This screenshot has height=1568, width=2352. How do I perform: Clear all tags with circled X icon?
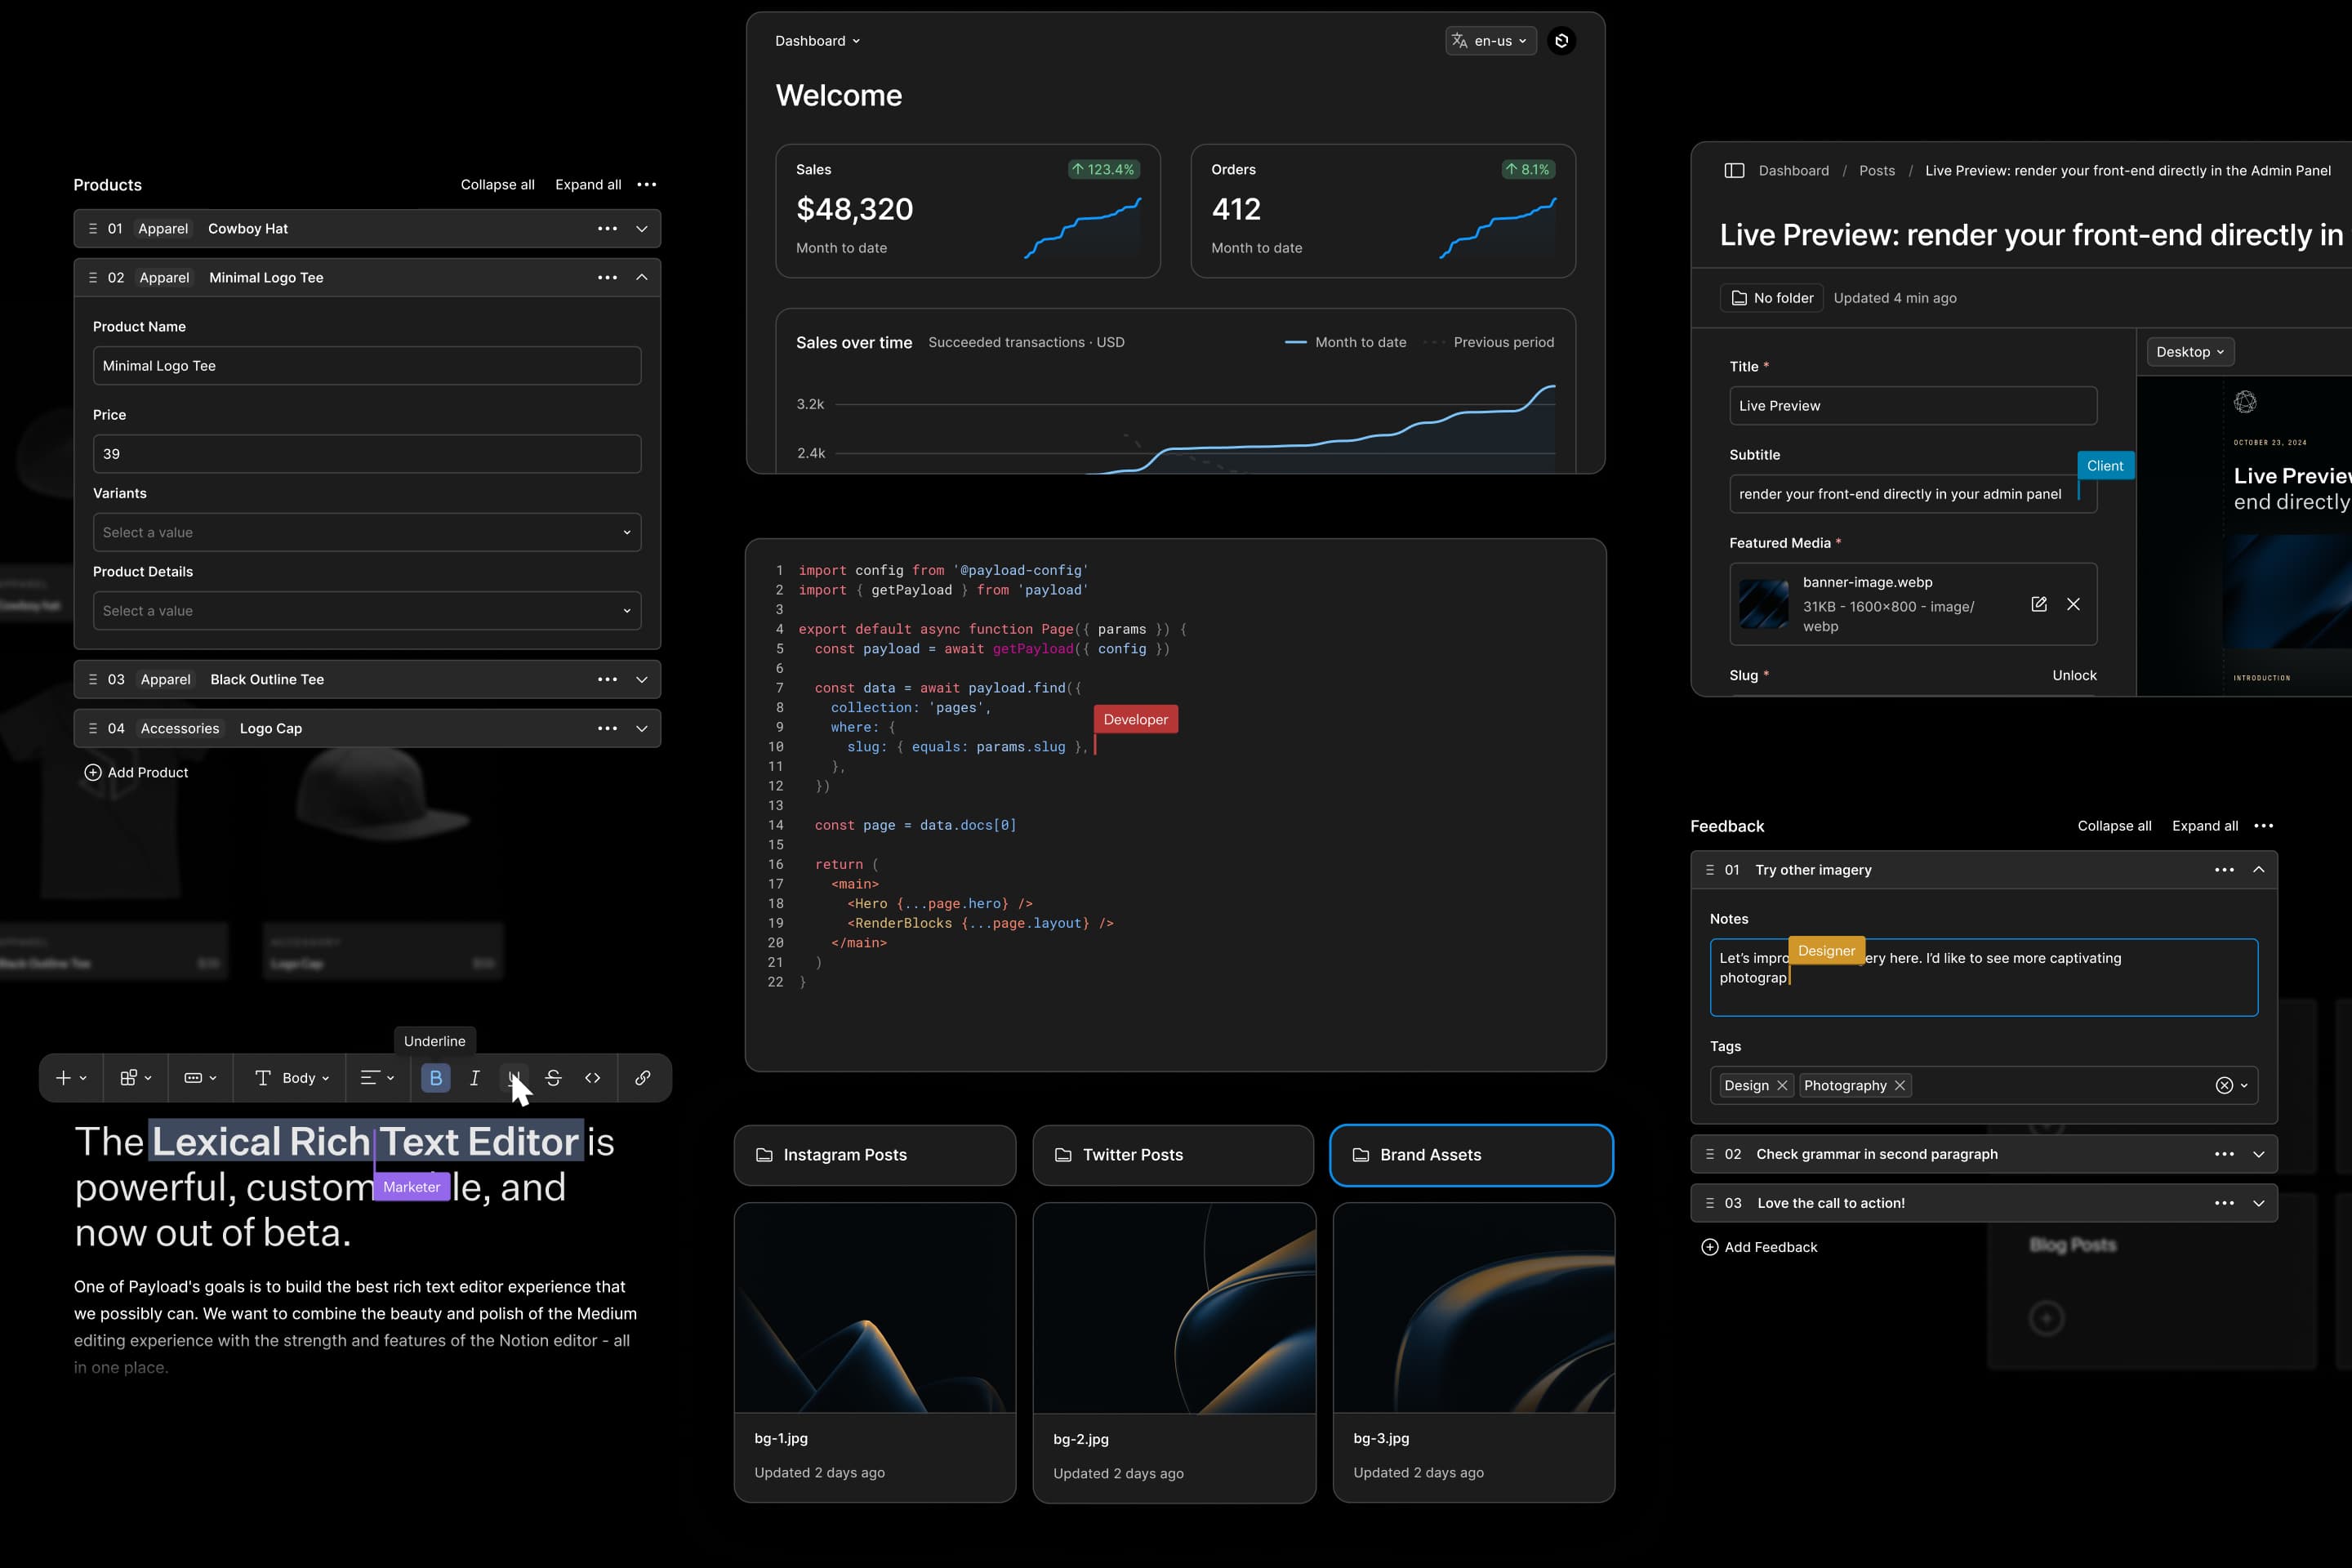tap(2224, 1086)
